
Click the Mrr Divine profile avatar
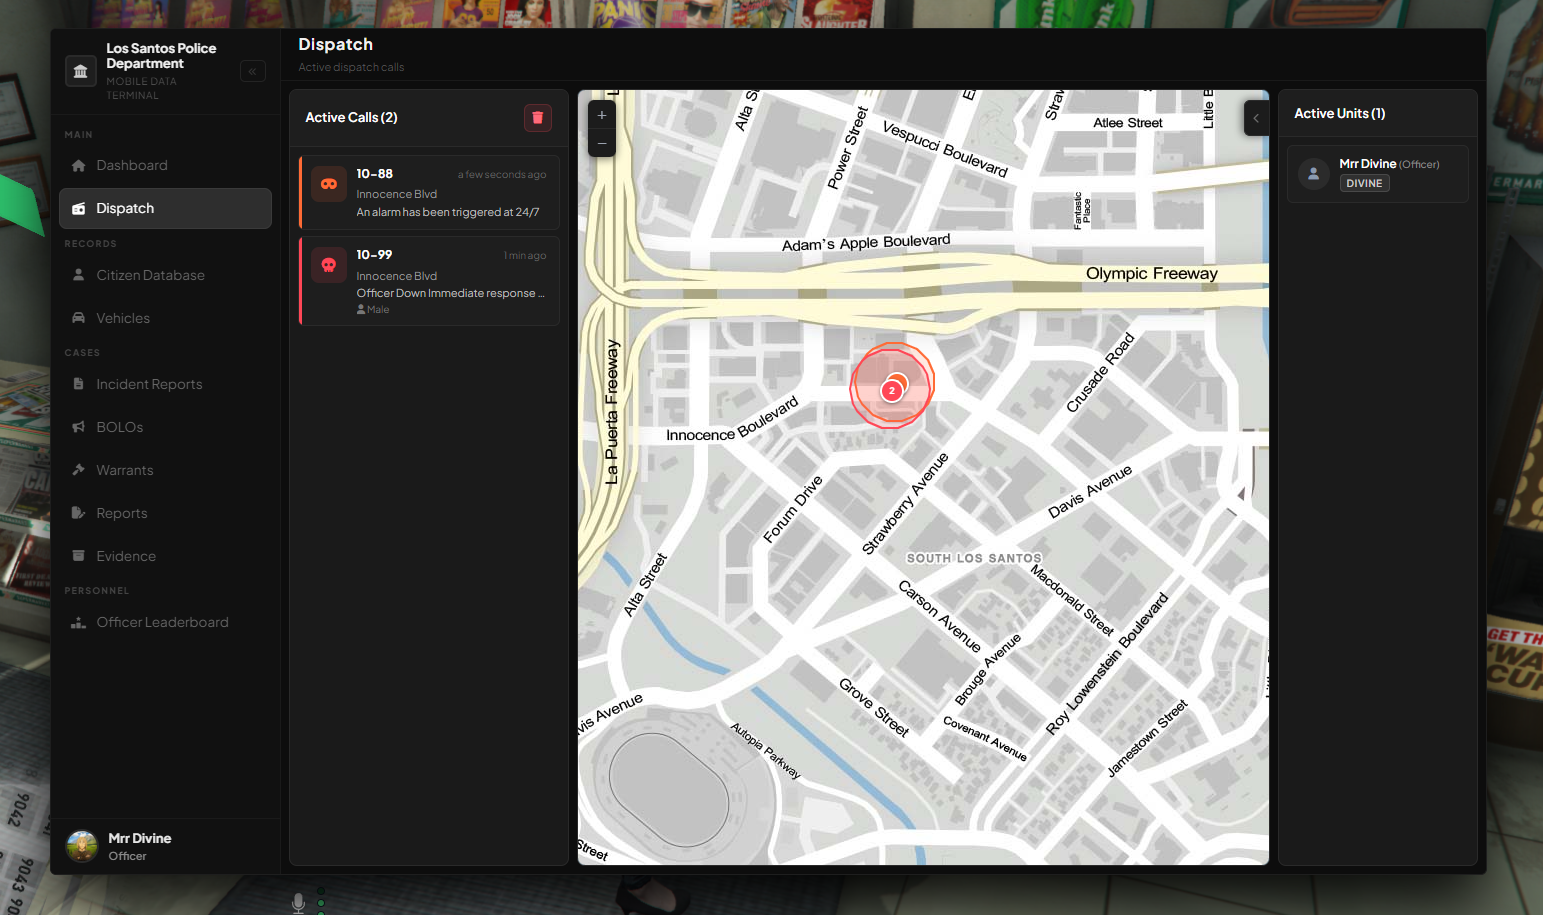pos(82,846)
